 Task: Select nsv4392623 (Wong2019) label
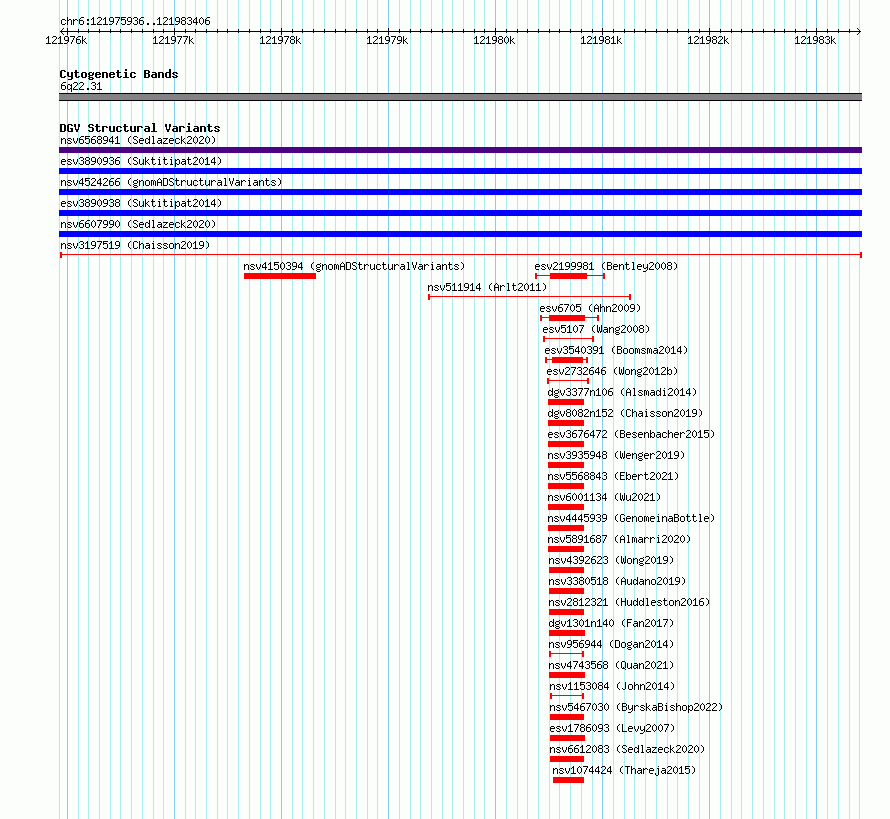(611, 560)
